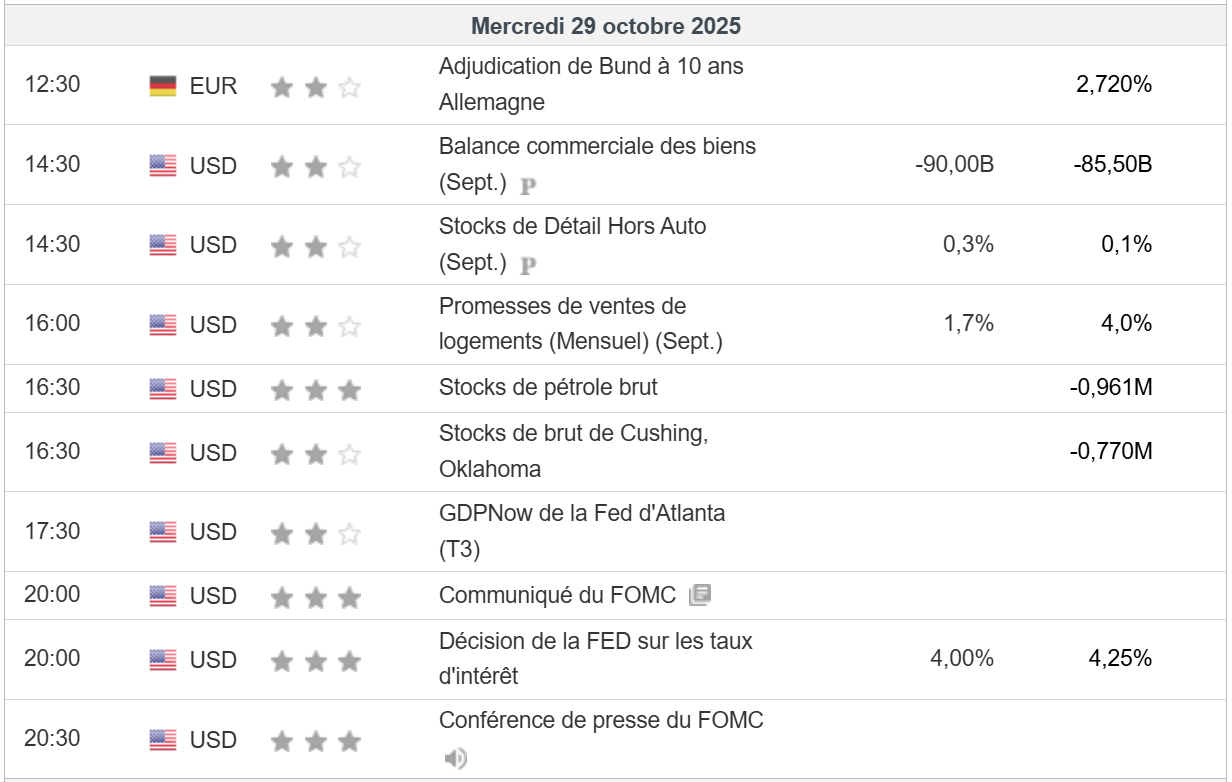The height and width of the screenshot is (782, 1232).
Task: Click the preliminary P icon next to Balance commerciale des biens
Action: (529, 185)
